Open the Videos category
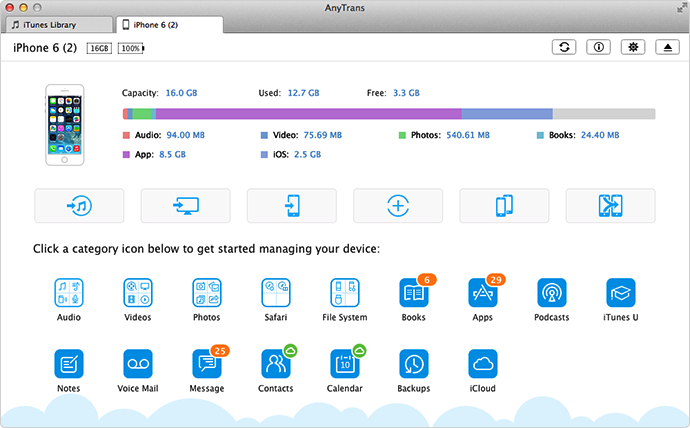The height and width of the screenshot is (428, 690). click(138, 293)
